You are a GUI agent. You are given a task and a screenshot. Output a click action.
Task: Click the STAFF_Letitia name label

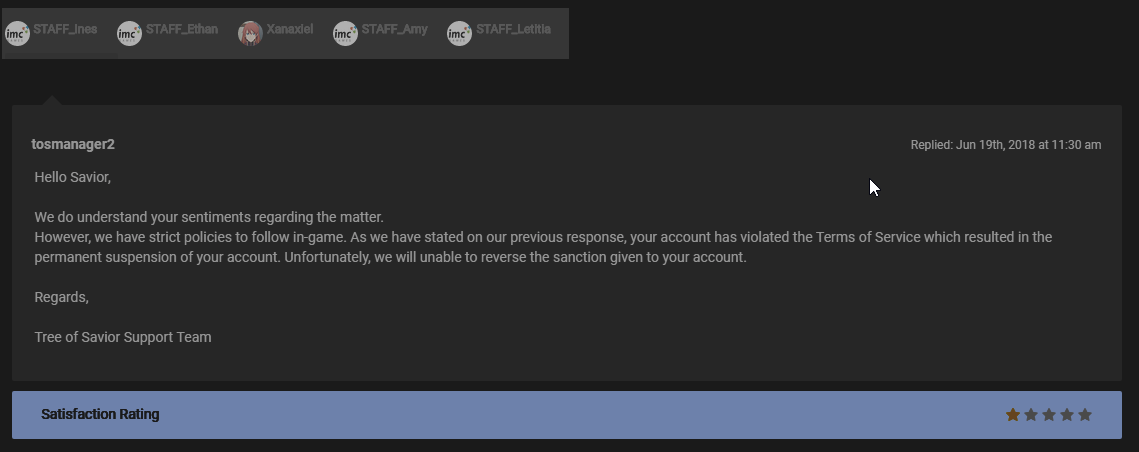(513, 29)
